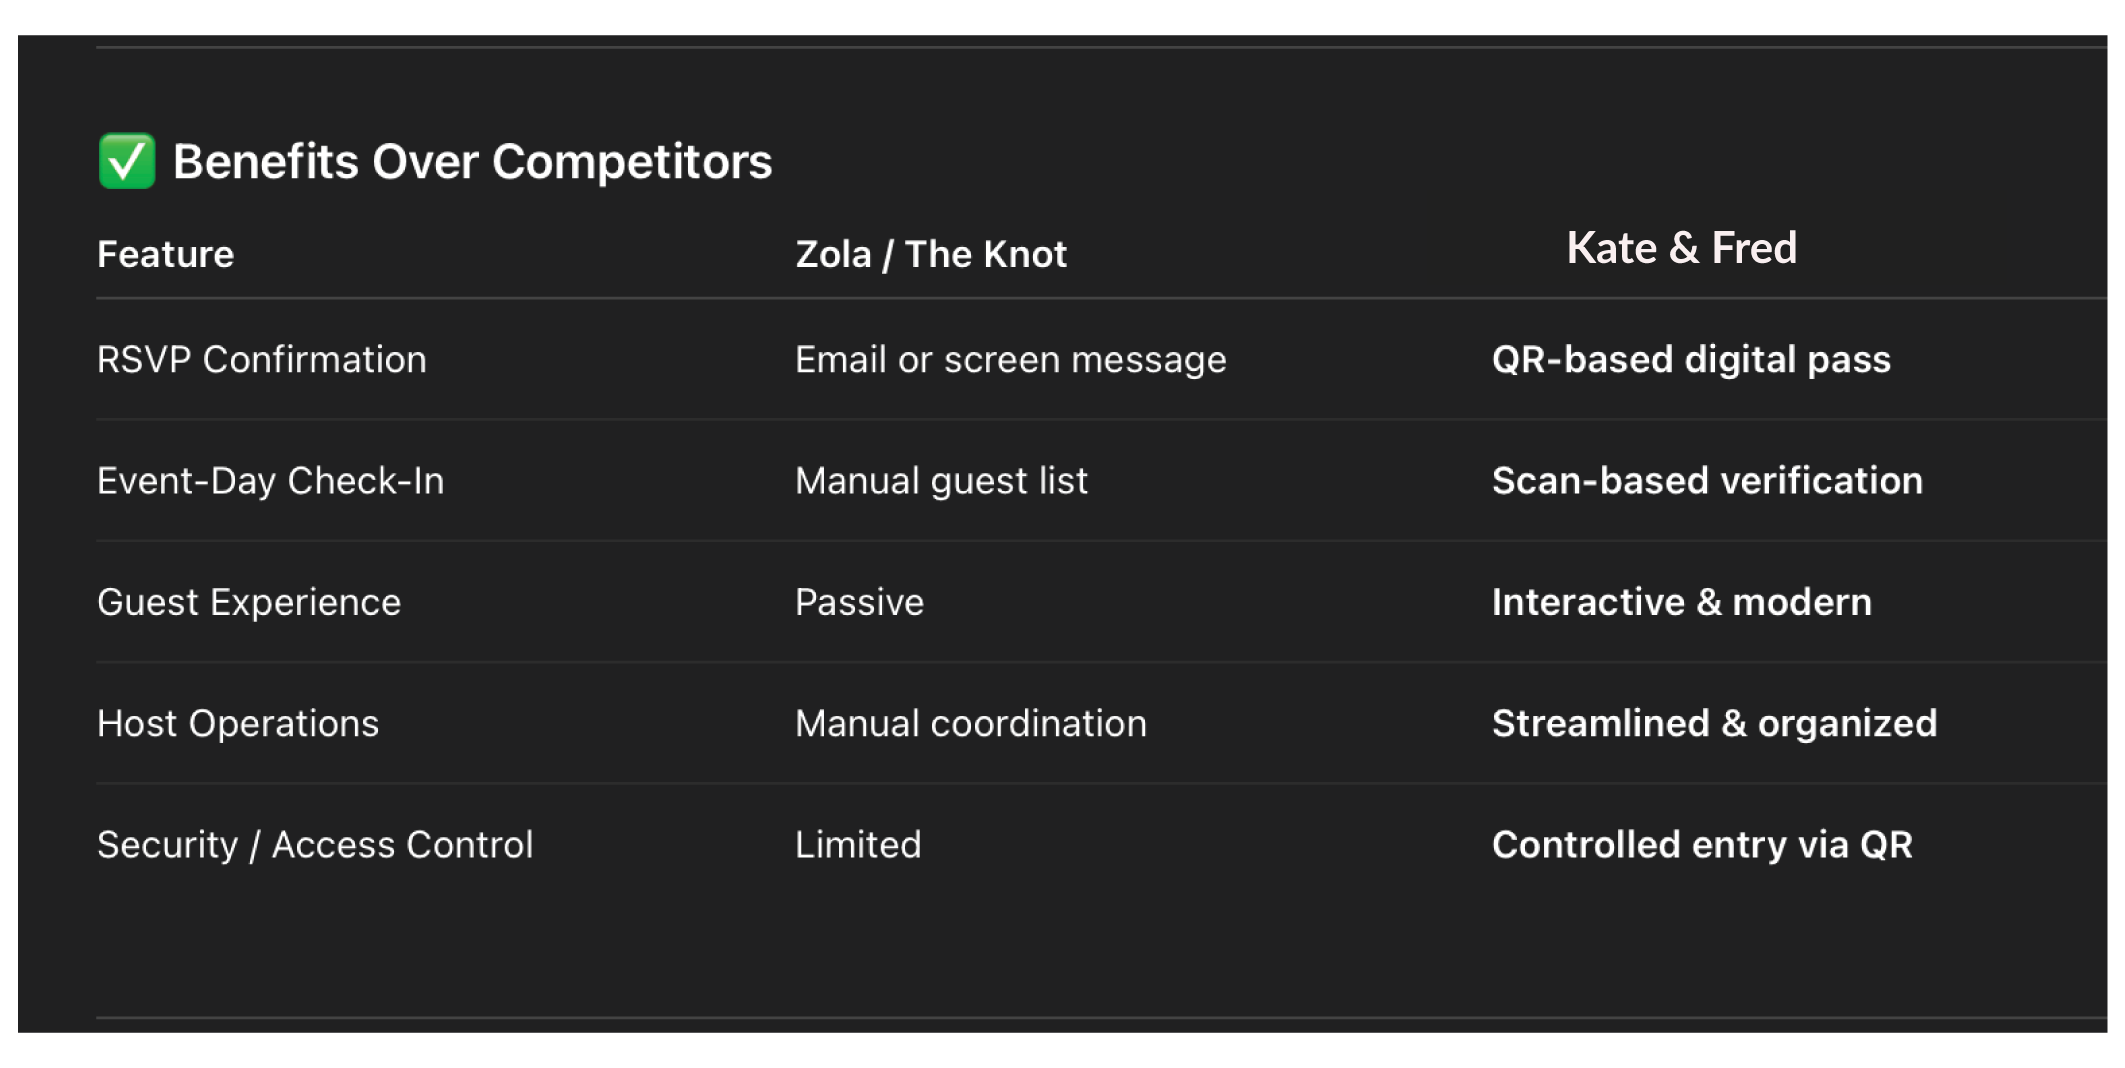This screenshot has height=1068, width=2125.
Task: Click the "Manual coordination" cell
Action: coord(970,723)
